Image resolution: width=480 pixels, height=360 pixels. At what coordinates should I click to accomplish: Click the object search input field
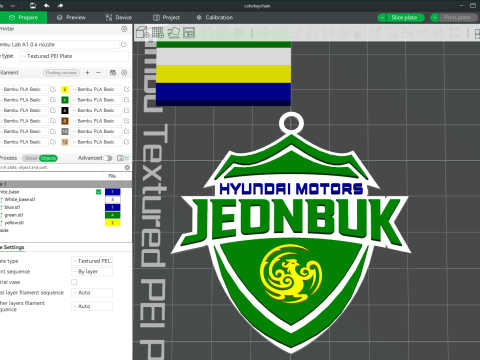coord(62,167)
